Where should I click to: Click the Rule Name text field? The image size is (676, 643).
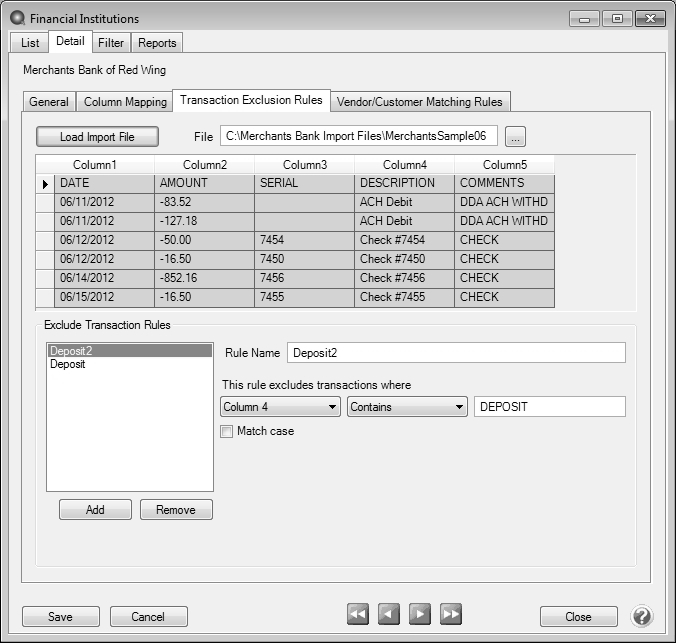point(455,352)
